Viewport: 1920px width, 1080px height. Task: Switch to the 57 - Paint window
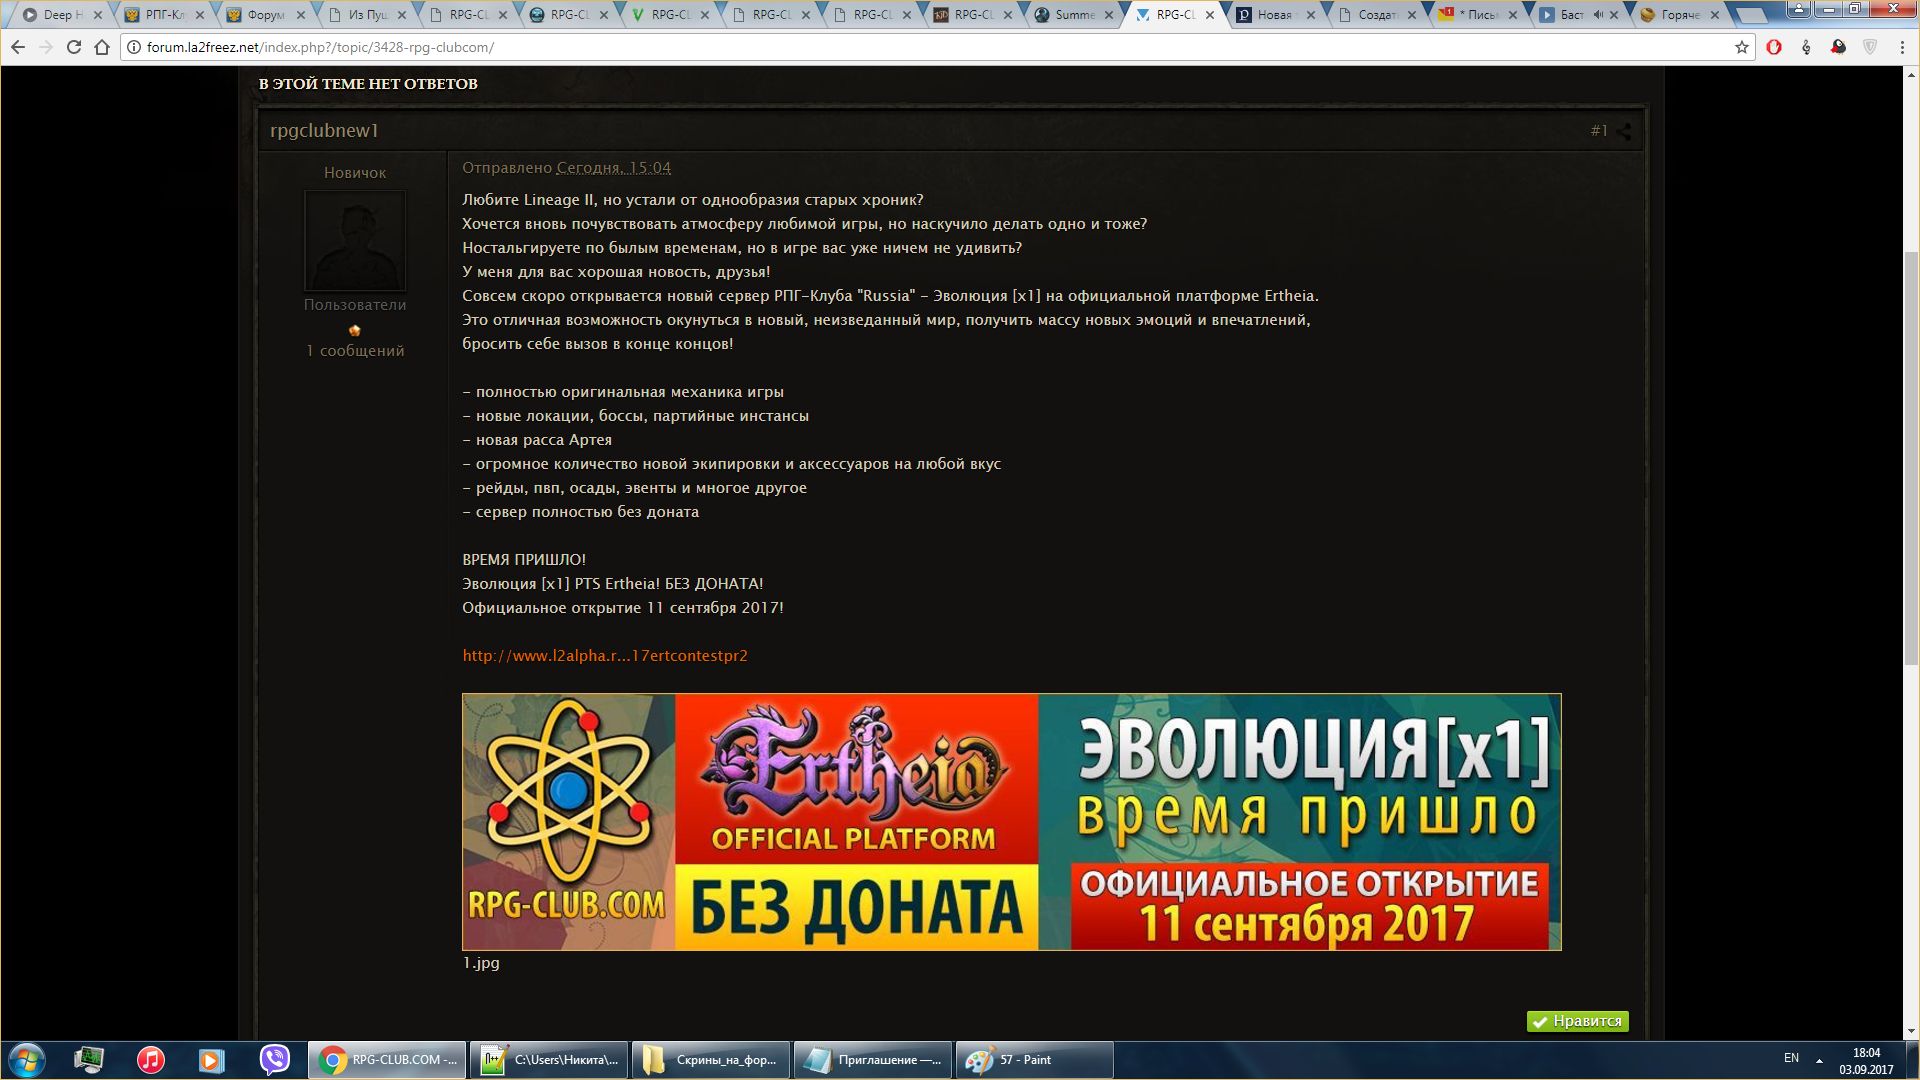pyautogui.click(x=1035, y=1060)
